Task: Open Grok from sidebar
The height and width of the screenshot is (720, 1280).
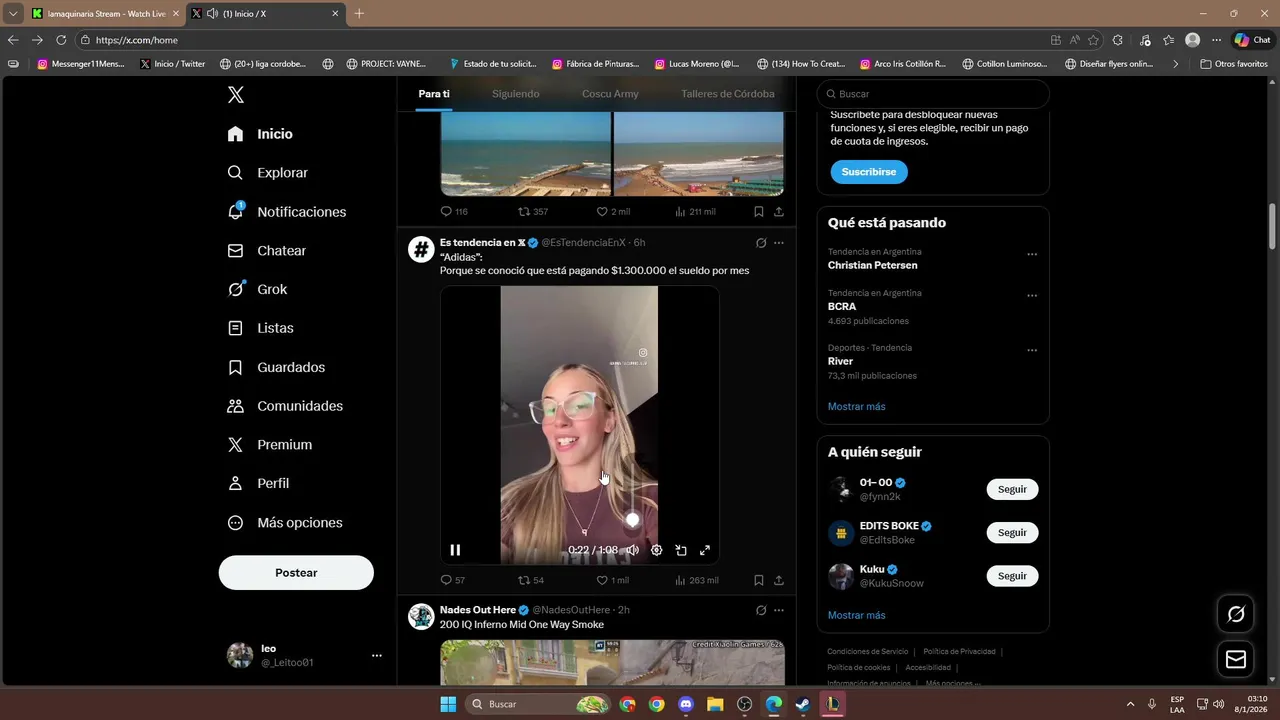Action: (x=258, y=289)
